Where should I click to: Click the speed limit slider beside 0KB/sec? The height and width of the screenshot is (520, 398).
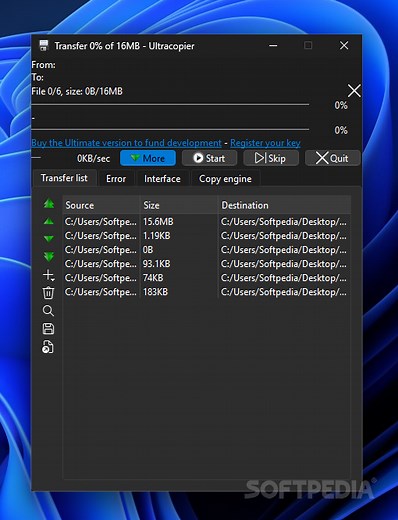(x=36, y=158)
